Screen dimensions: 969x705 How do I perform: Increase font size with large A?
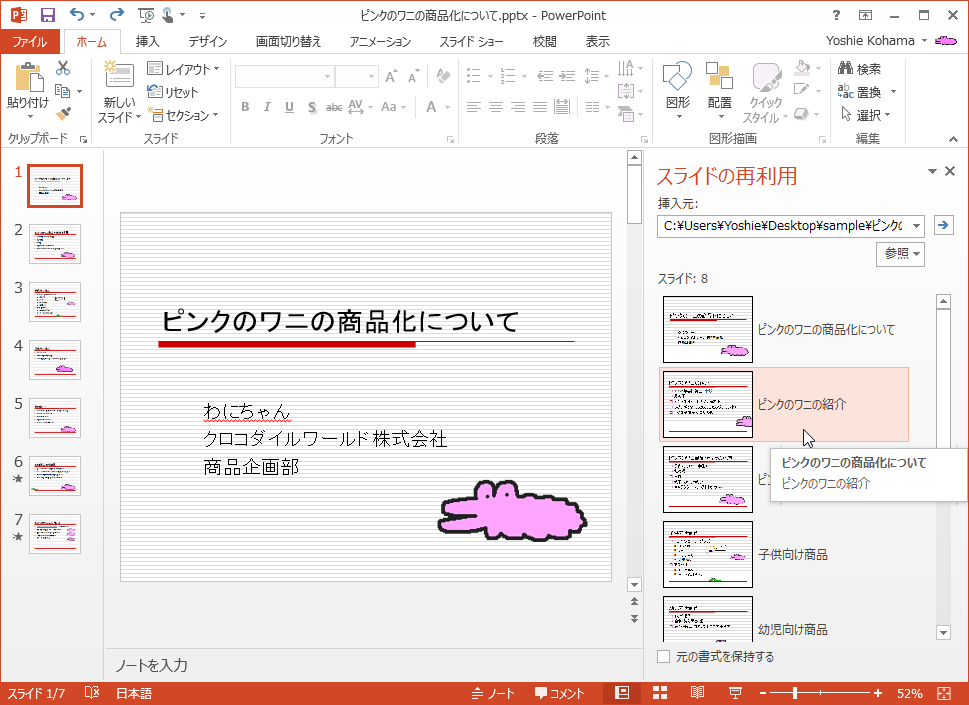point(391,76)
